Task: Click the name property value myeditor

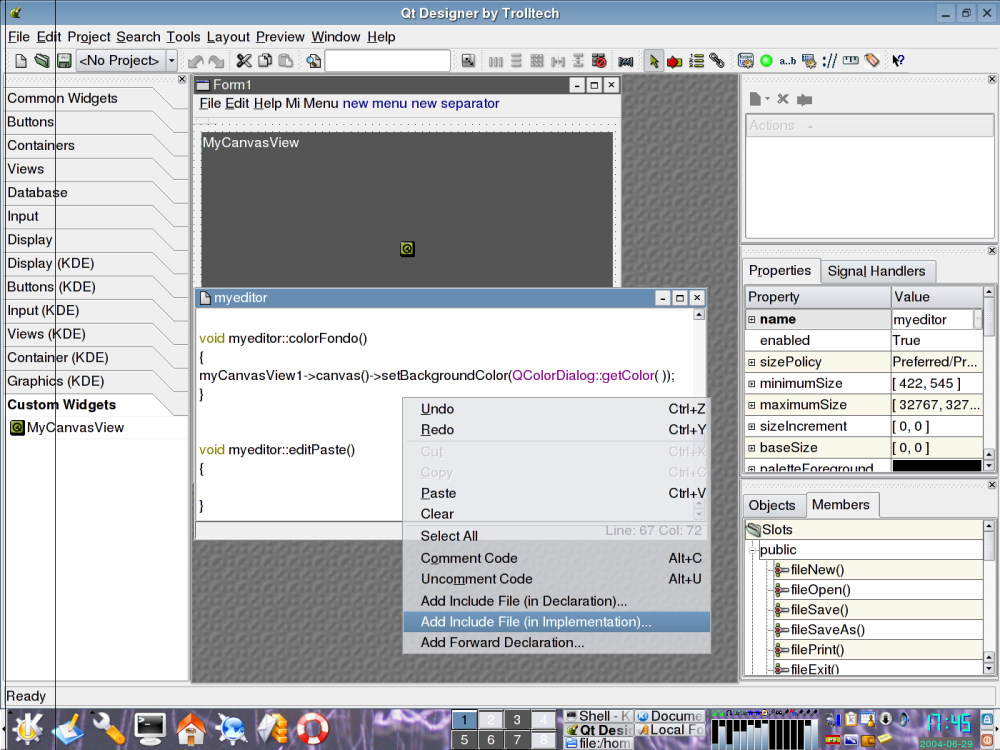Action: click(x=932, y=320)
